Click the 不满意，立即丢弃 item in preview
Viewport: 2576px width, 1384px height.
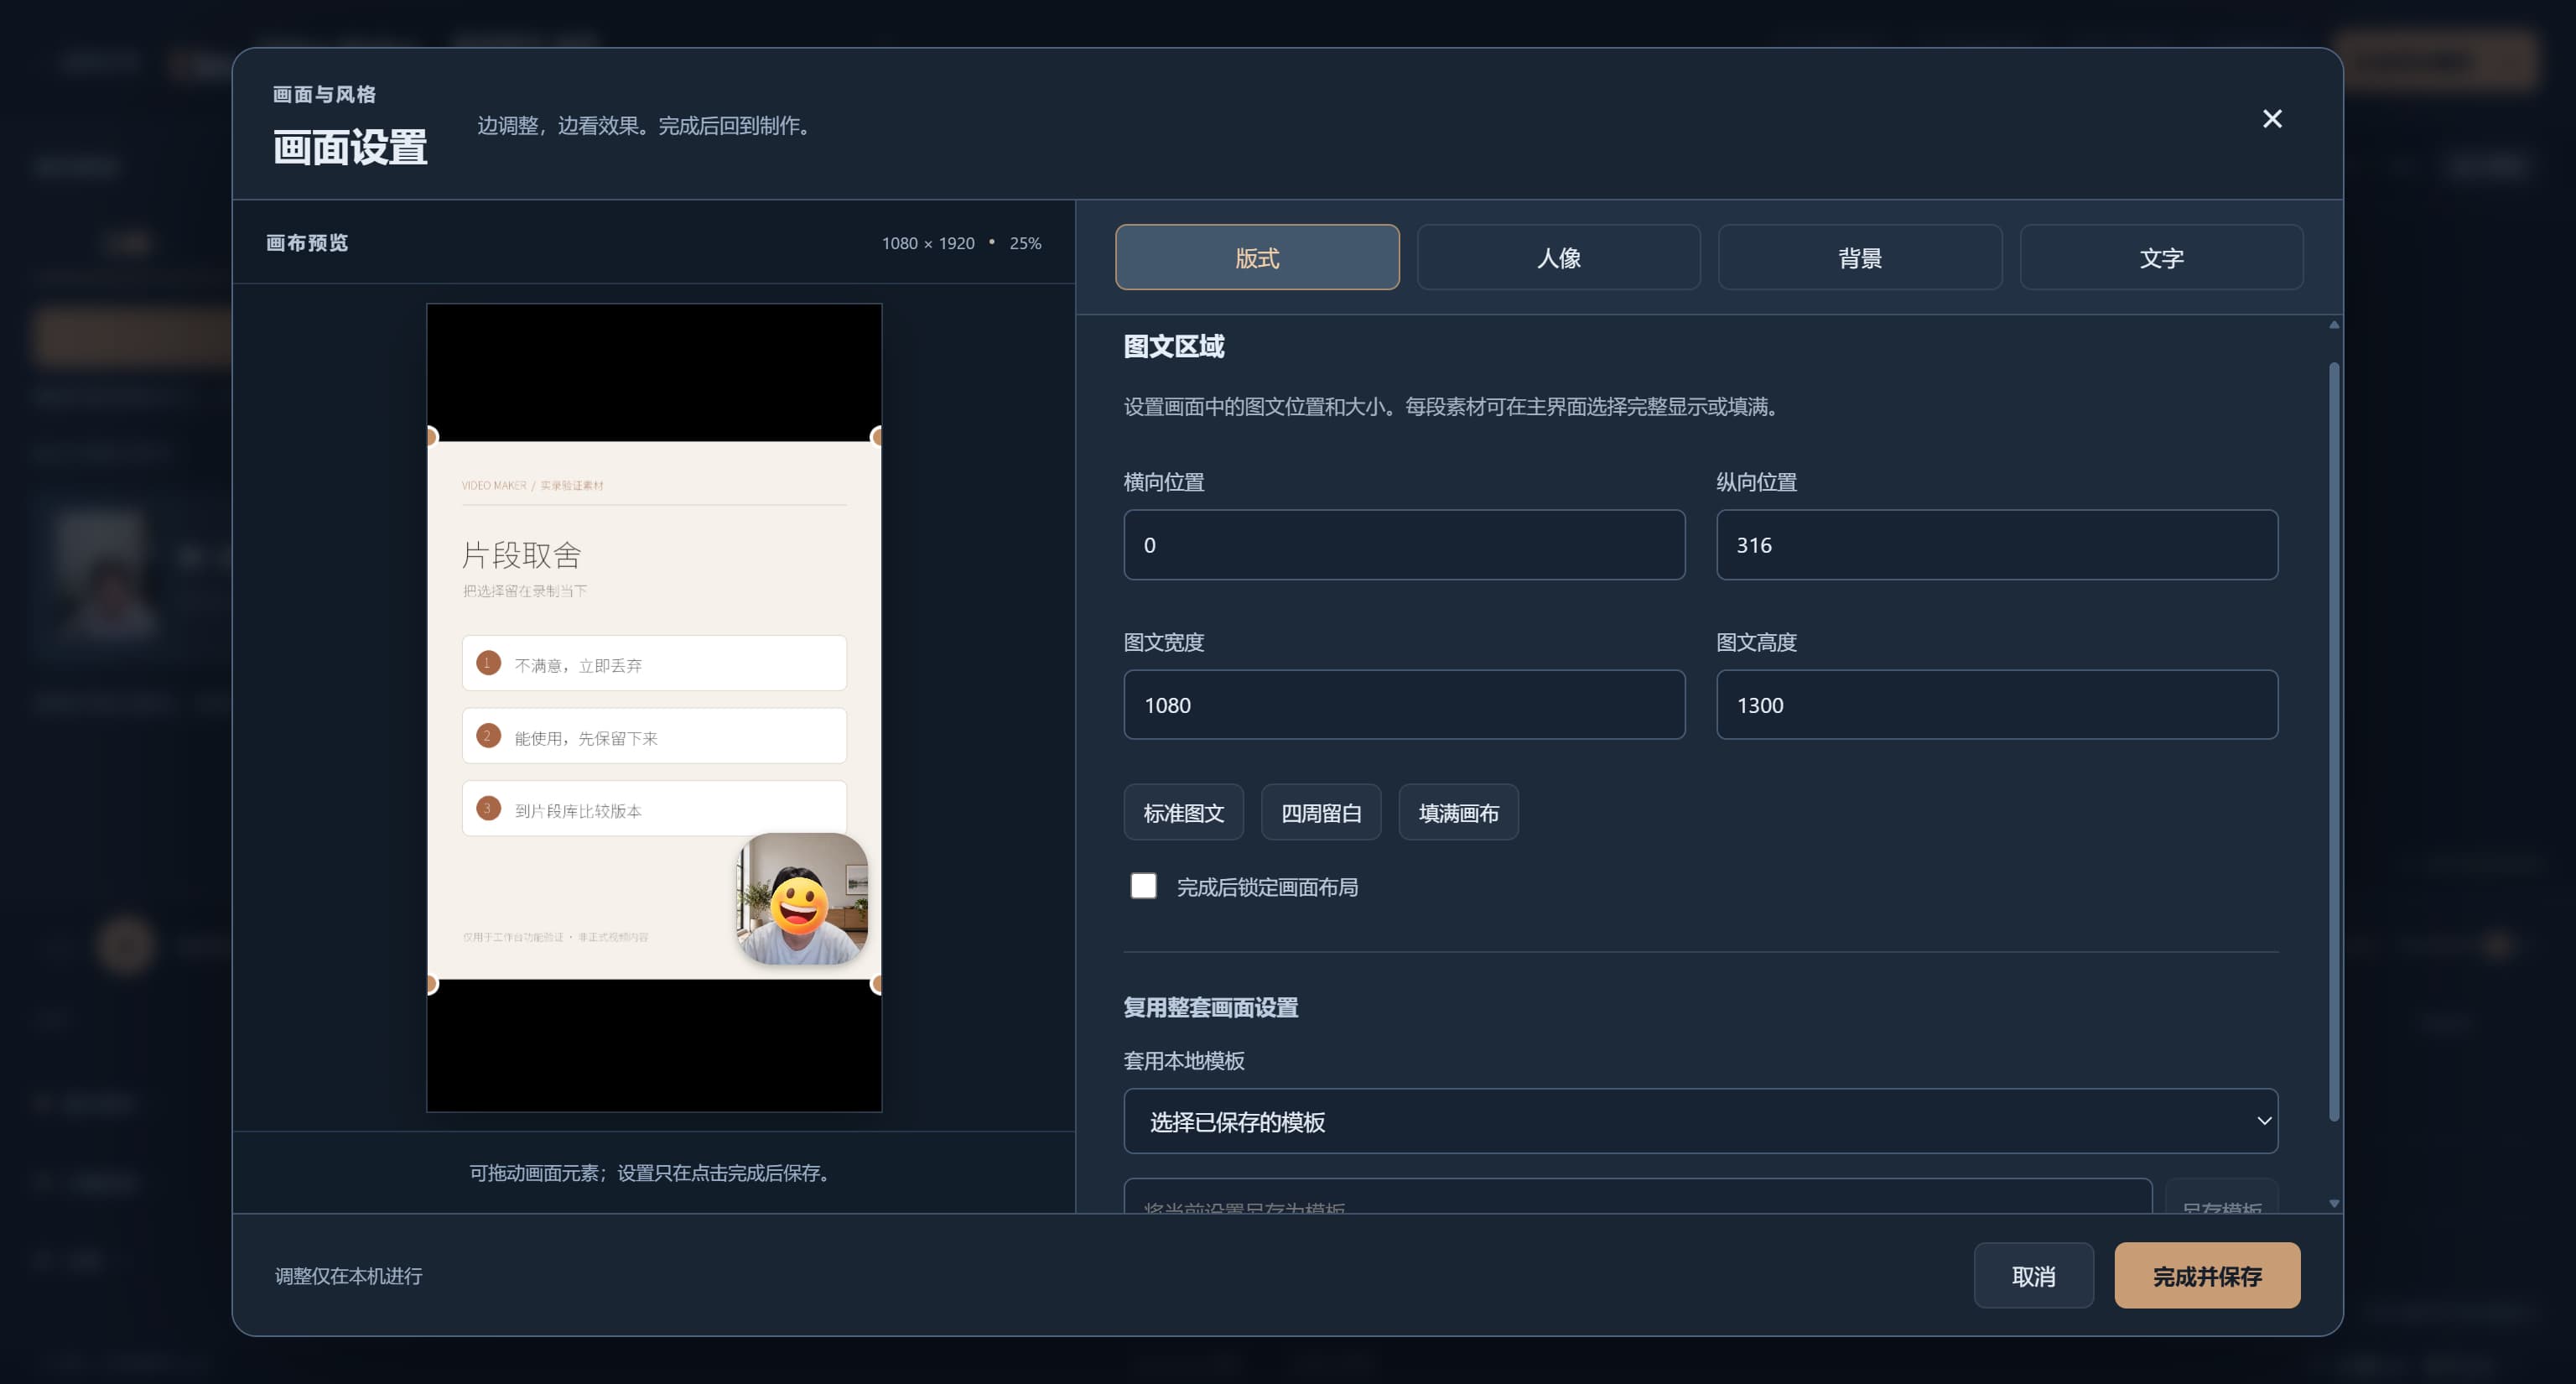coord(654,663)
